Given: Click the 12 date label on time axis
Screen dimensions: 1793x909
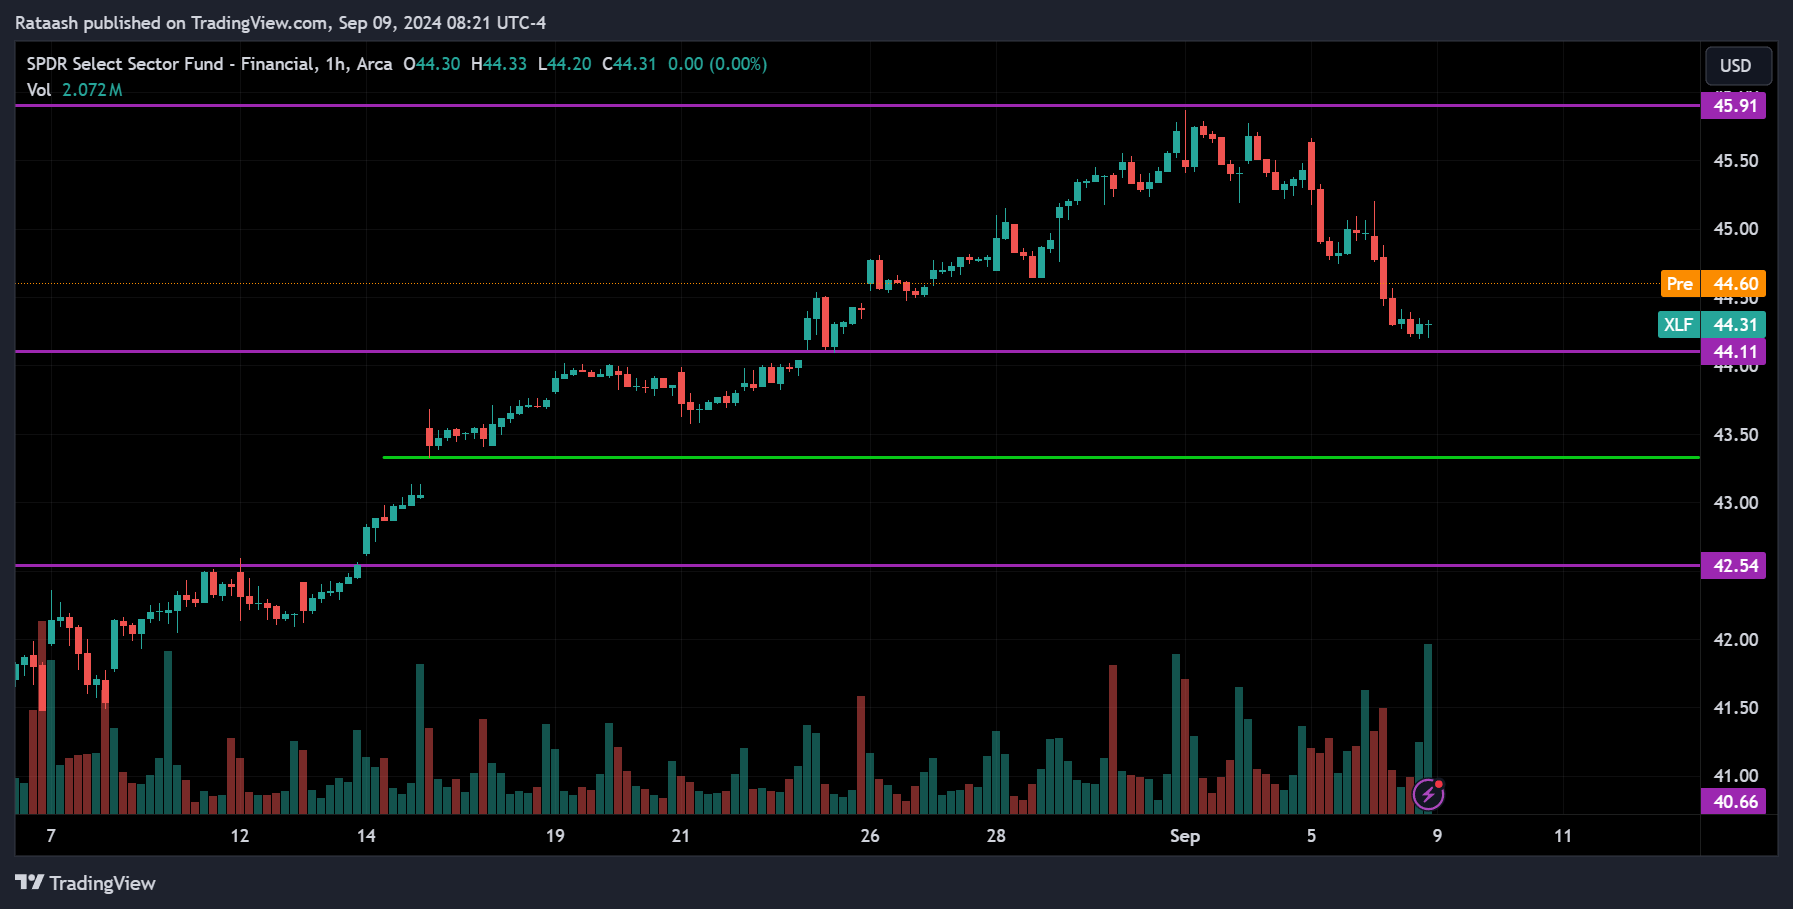Looking at the screenshot, I should point(240,836).
